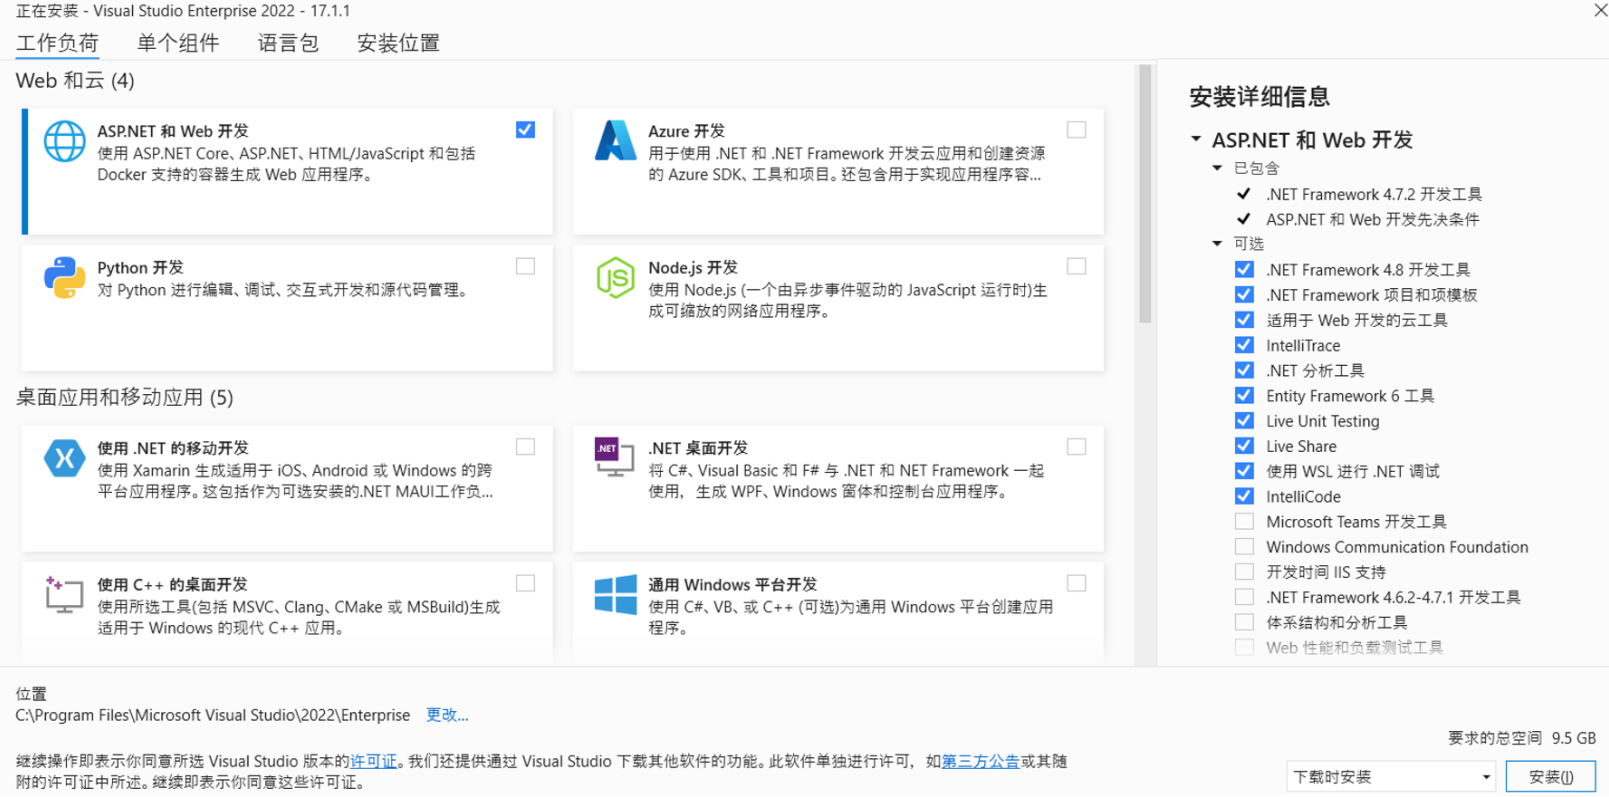Enable 体系结构和分析工具 component

point(1244,622)
